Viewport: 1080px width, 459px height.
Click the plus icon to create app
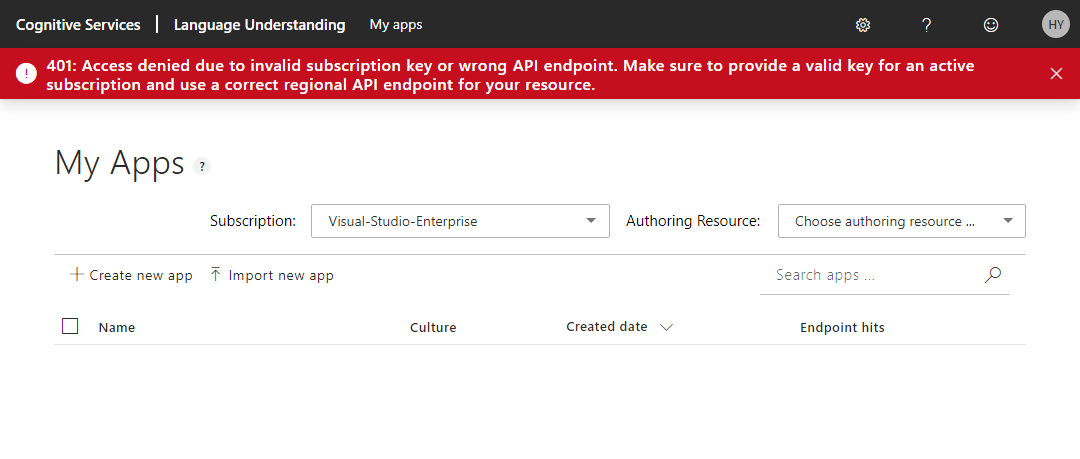[77, 275]
